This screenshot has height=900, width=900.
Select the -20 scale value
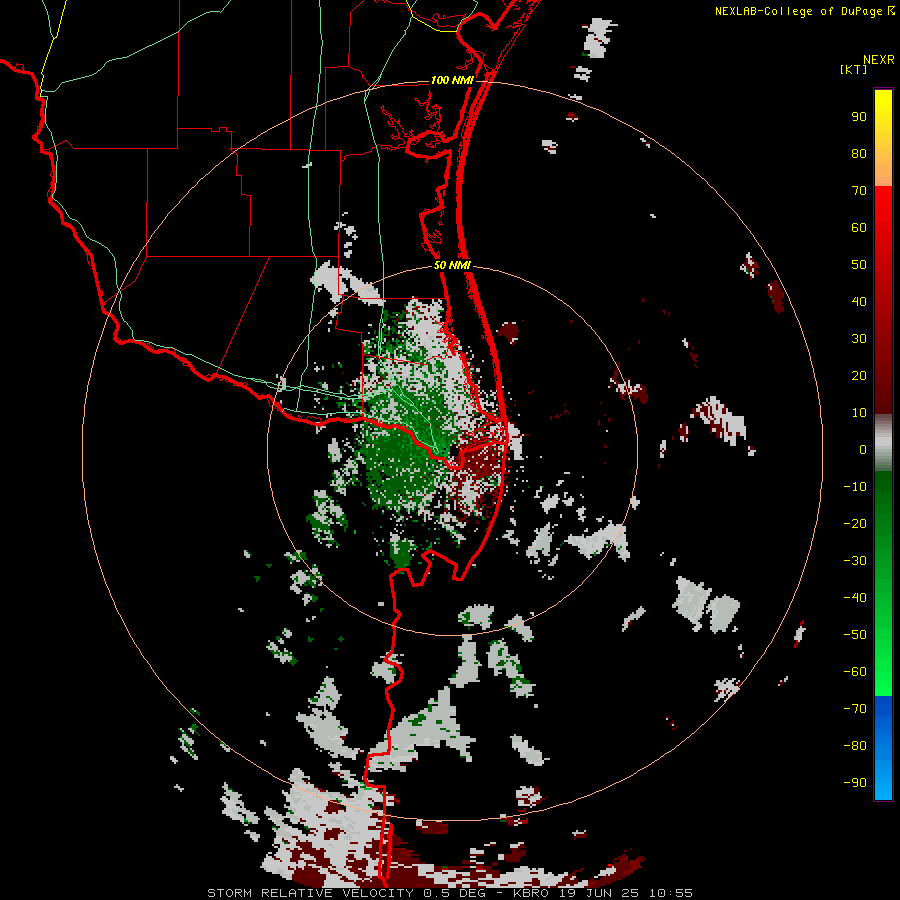click(x=855, y=524)
